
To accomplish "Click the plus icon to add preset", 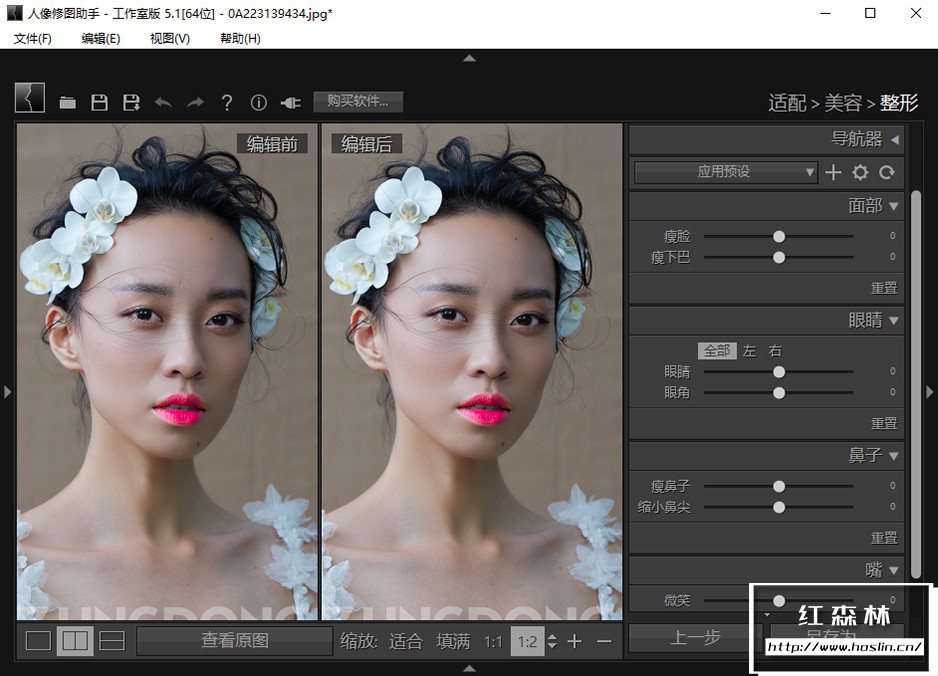I will tap(833, 172).
